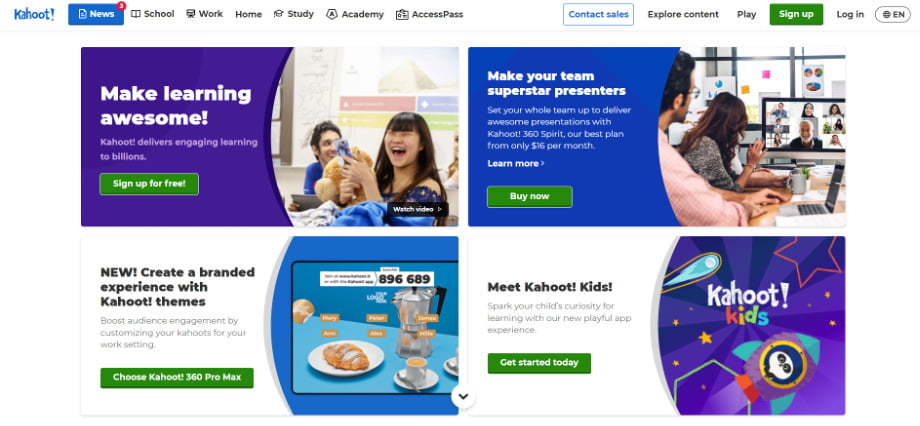Click Sign up for free! button
Image resolution: width=920 pixels, height=426 pixels.
click(x=149, y=184)
